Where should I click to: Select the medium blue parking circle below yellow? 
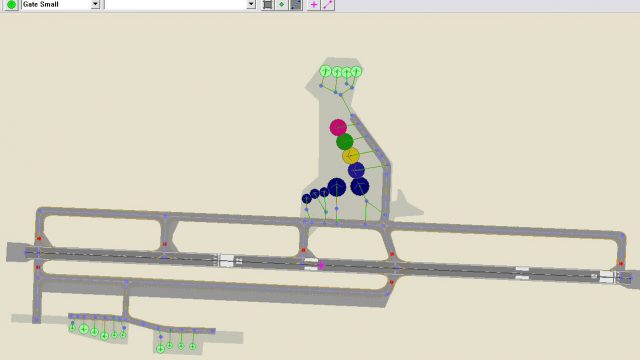click(x=356, y=170)
